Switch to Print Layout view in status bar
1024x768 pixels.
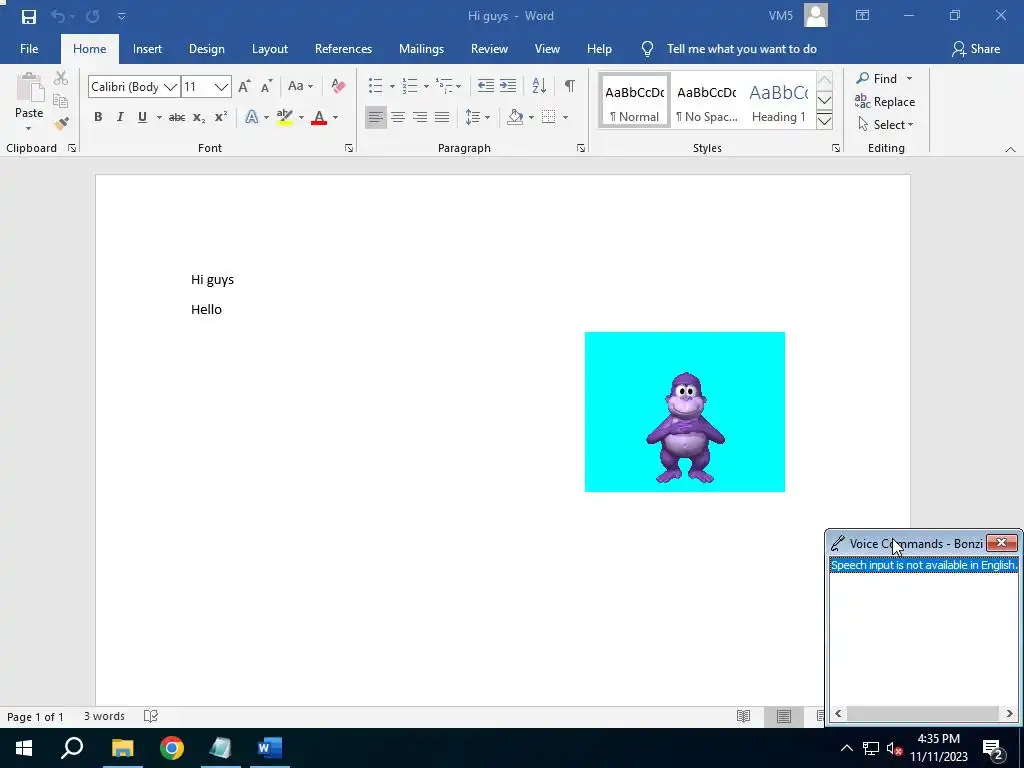tap(784, 716)
